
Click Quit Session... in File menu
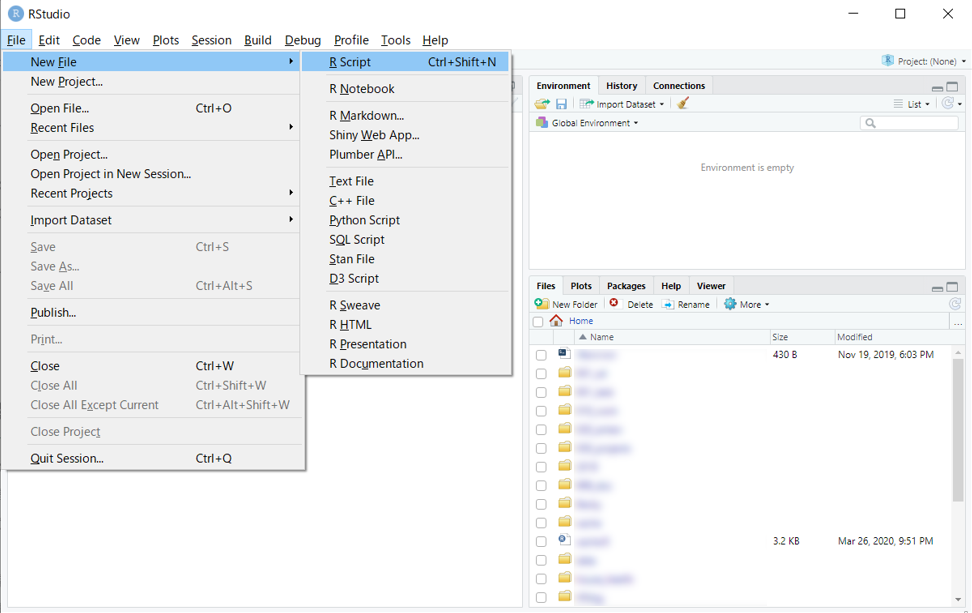152,458
